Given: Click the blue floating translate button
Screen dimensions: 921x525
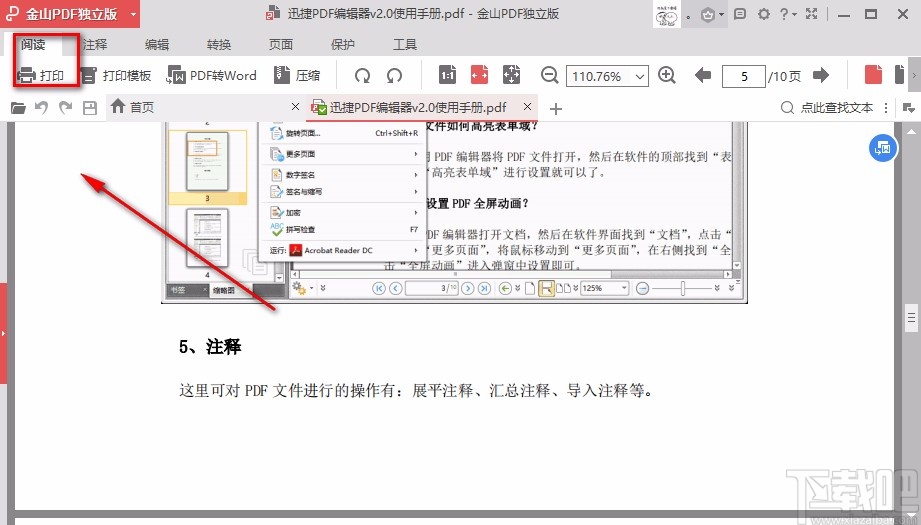Looking at the screenshot, I should click(883, 148).
